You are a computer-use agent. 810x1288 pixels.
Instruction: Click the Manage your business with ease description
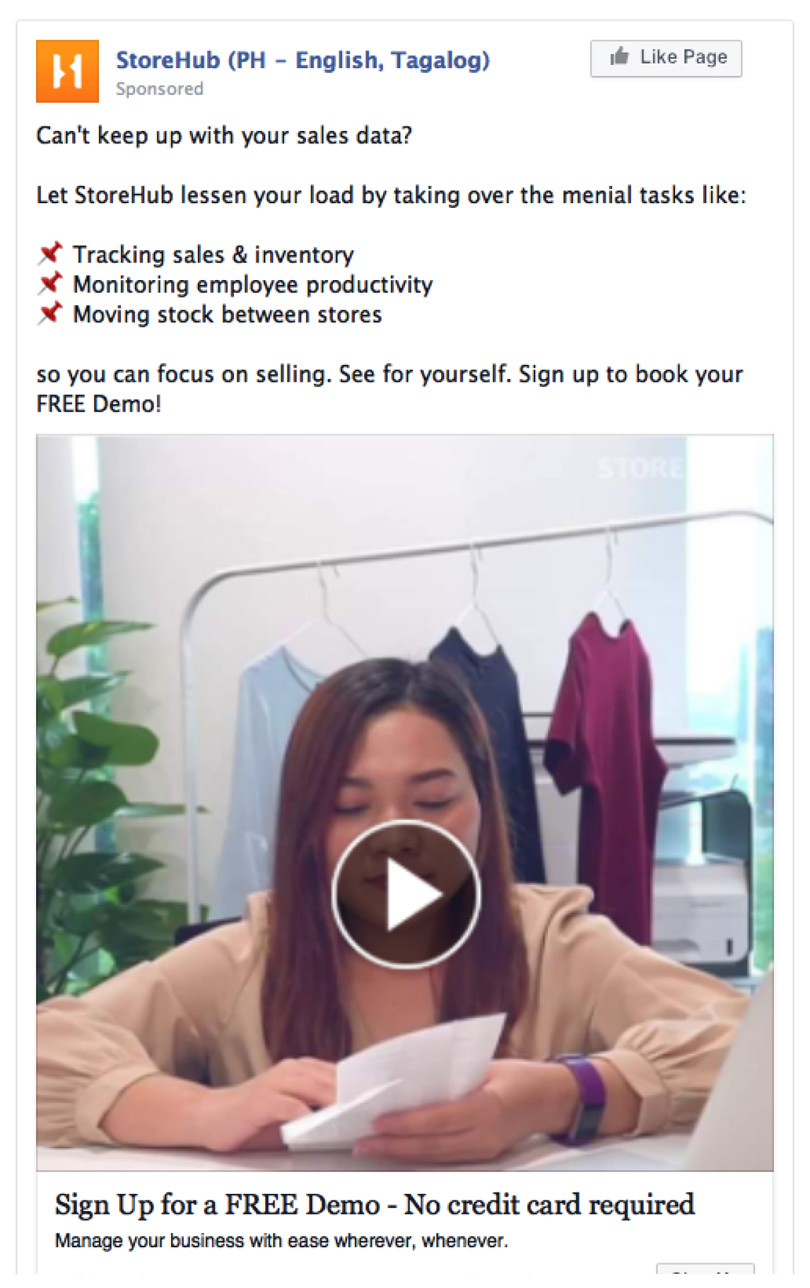[x=281, y=1241]
